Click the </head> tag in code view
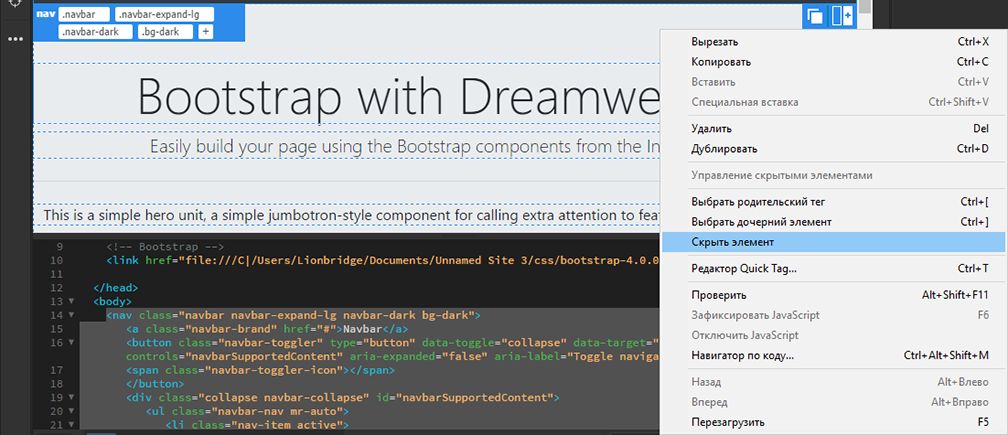The image size is (1008, 435). pyautogui.click(x=116, y=288)
